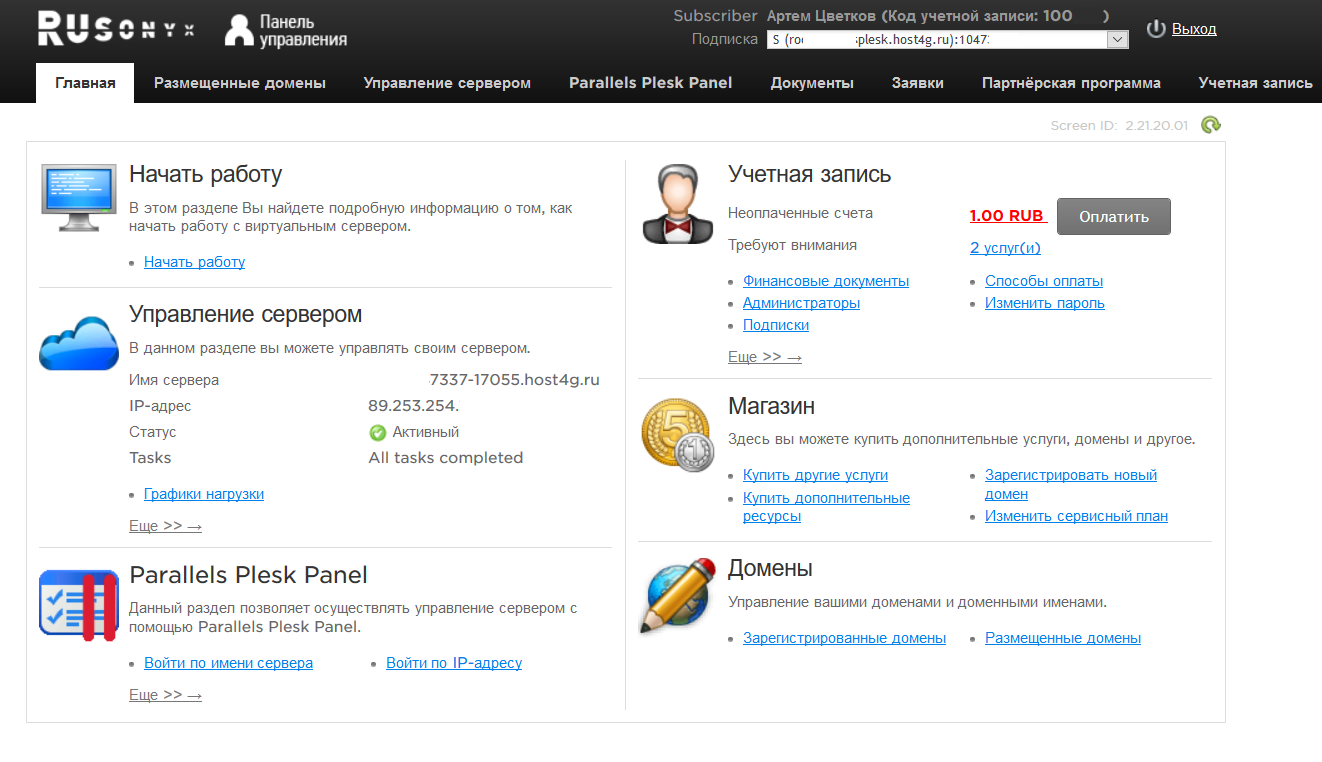Image resolution: width=1322 pixels, height=762 pixels.
Task: Open the Parallels Plesk Panel tab
Action: [x=651, y=83]
